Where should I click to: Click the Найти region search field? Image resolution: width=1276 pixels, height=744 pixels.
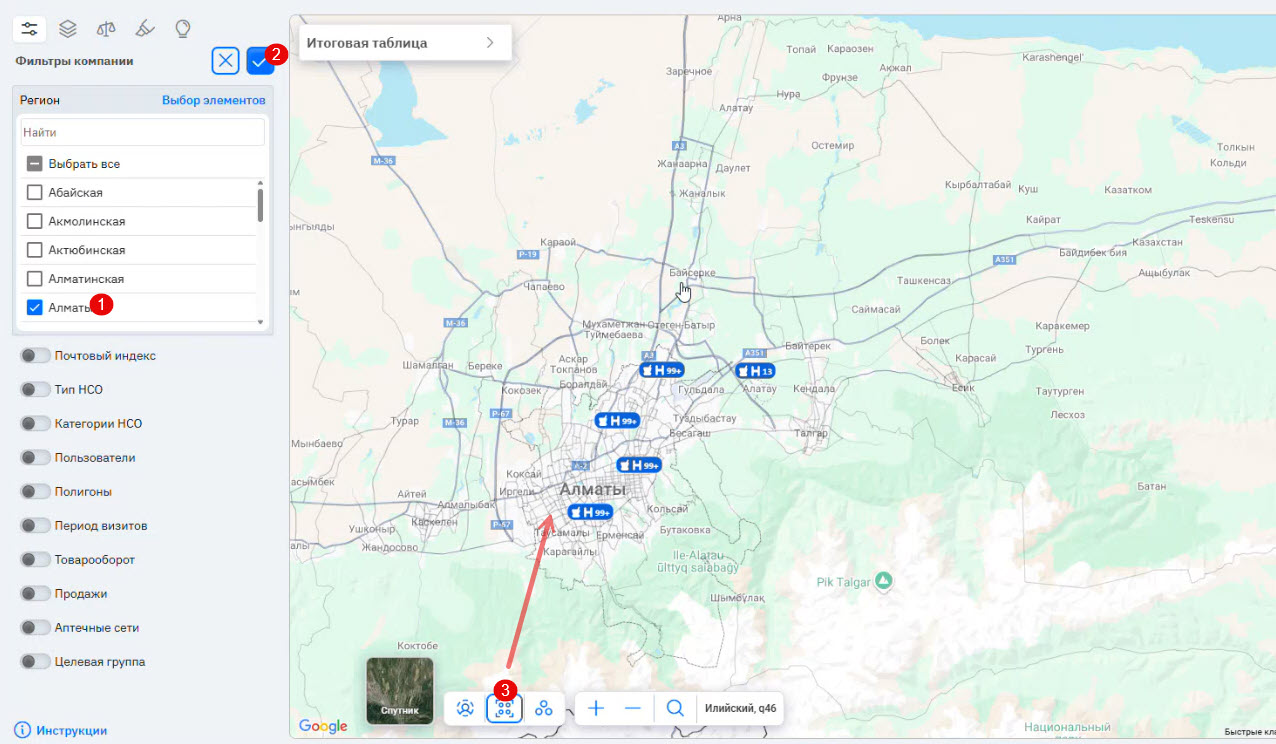[142, 132]
